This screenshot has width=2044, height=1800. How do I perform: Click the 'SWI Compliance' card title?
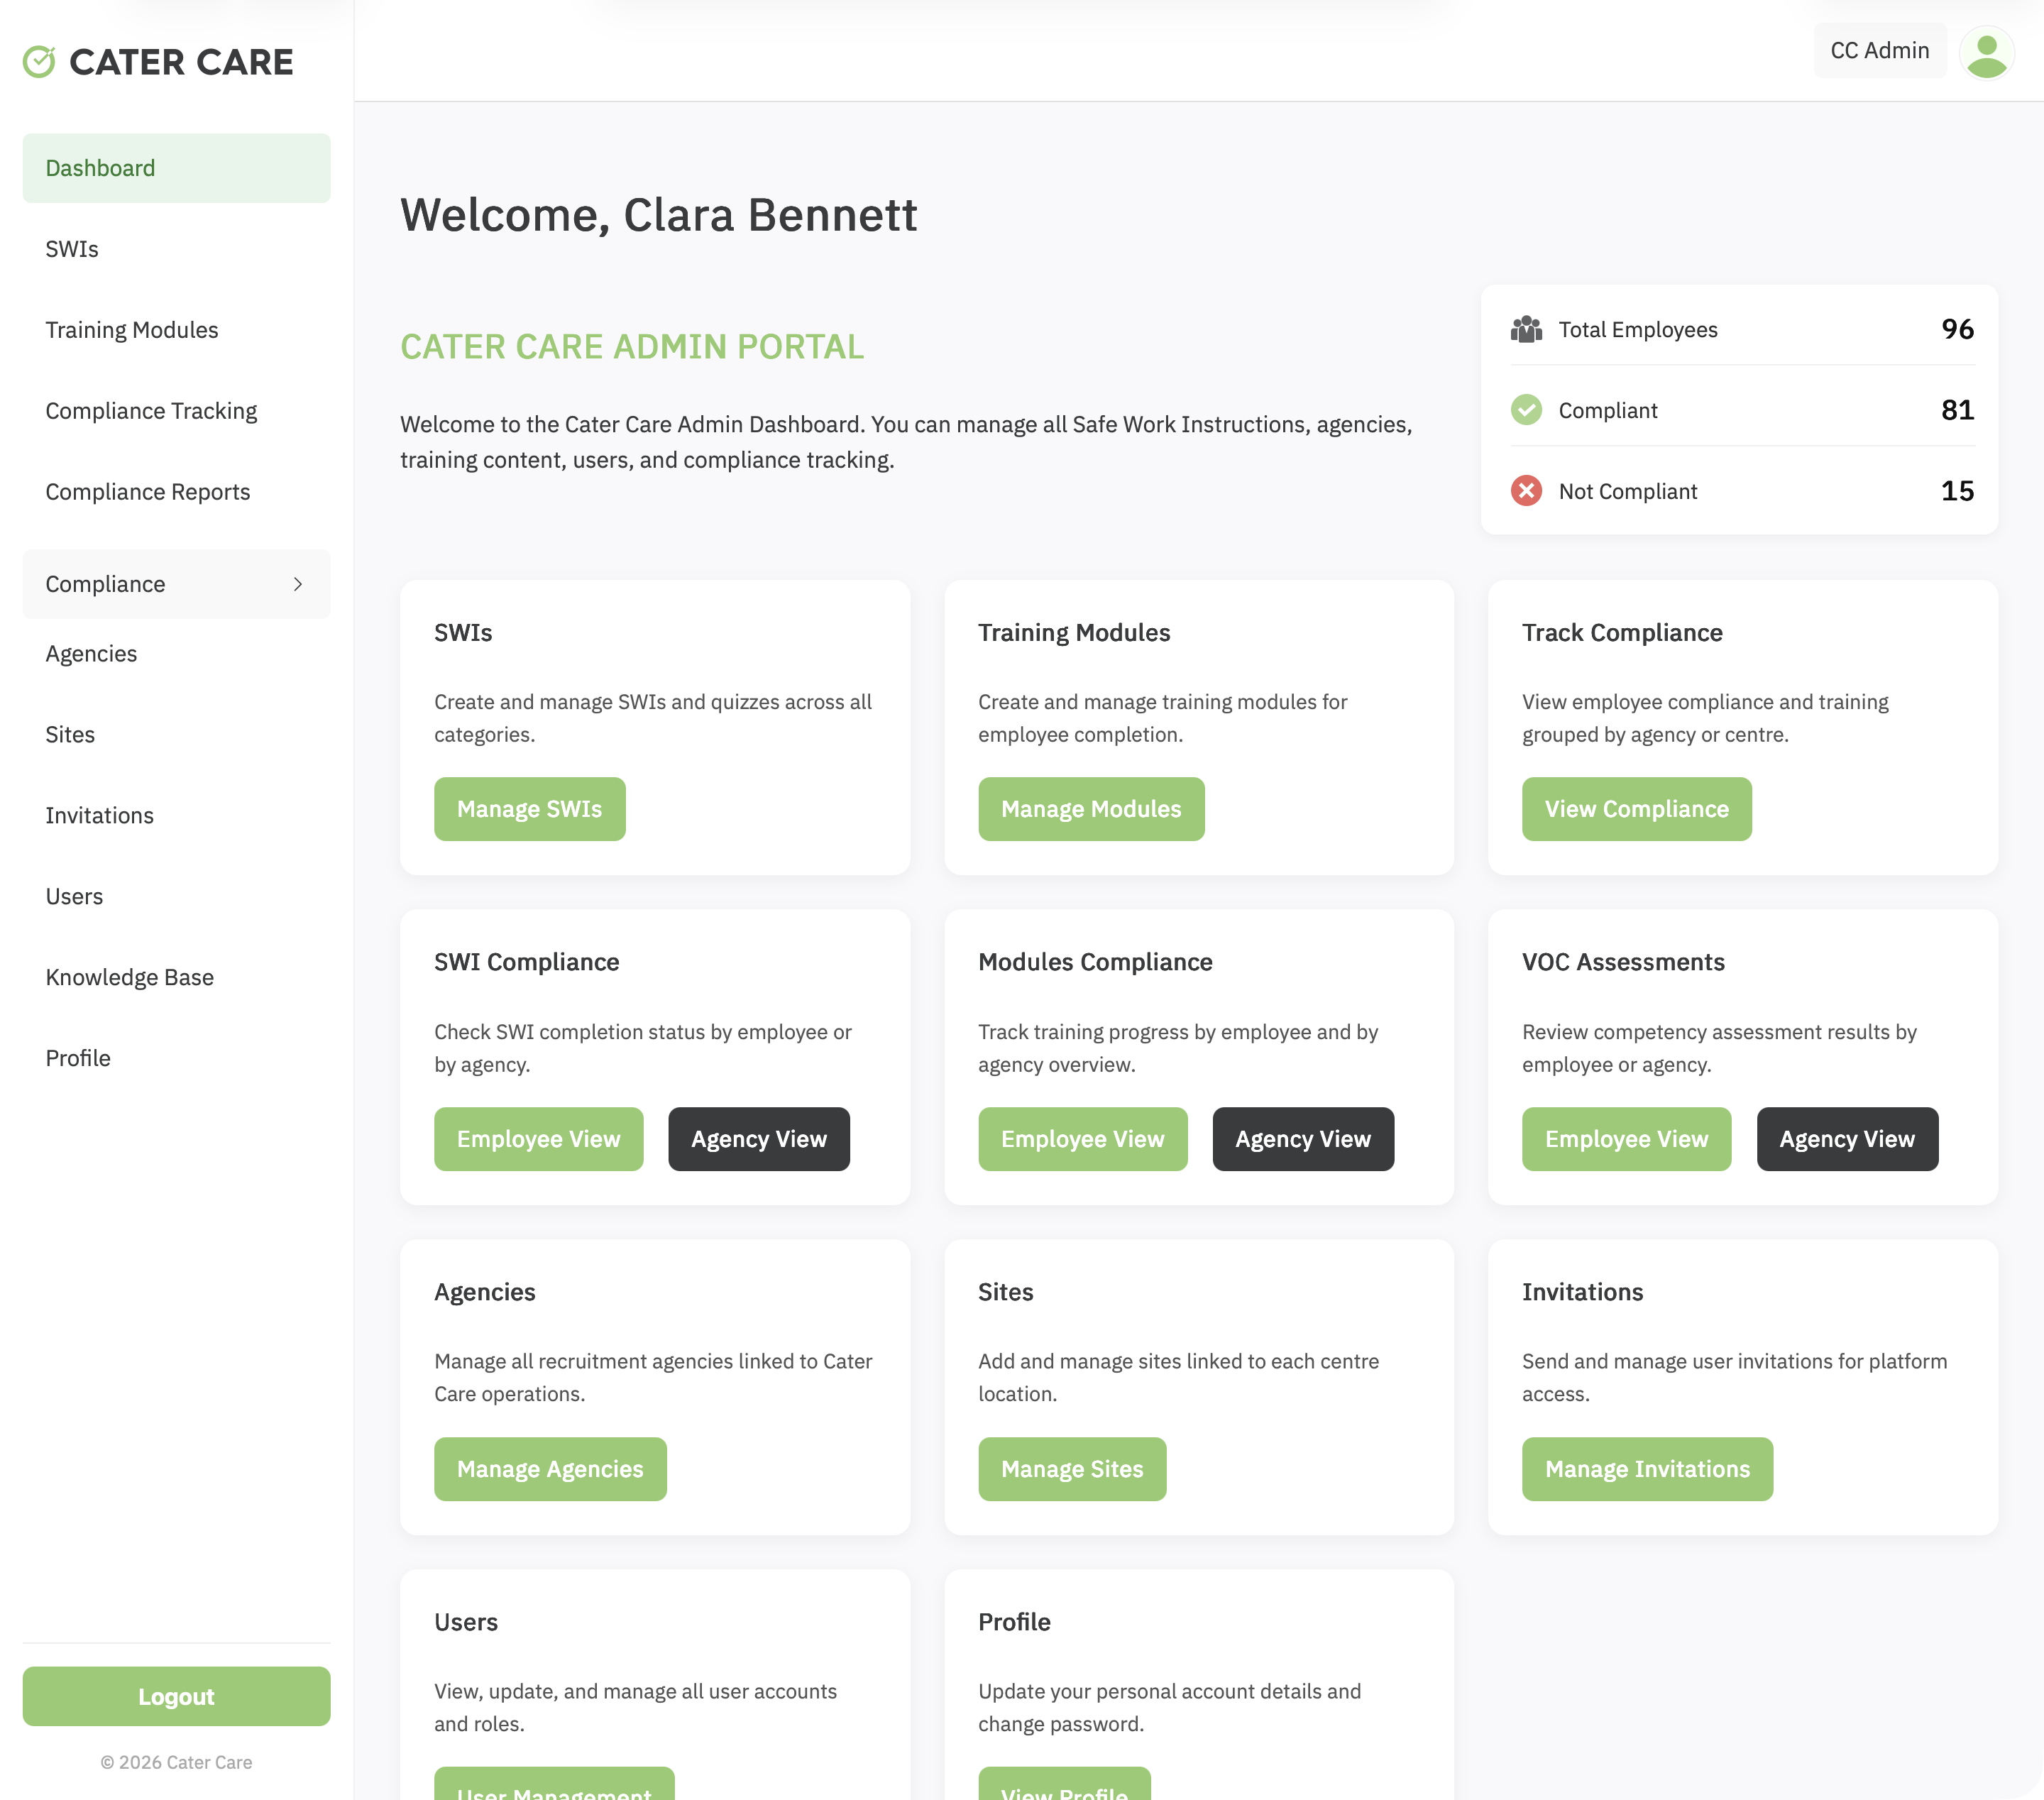click(526, 962)
